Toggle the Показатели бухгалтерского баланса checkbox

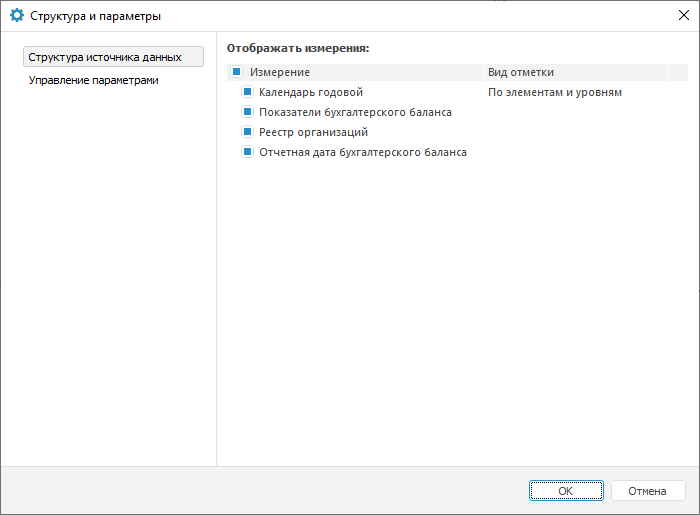(248, 112)
